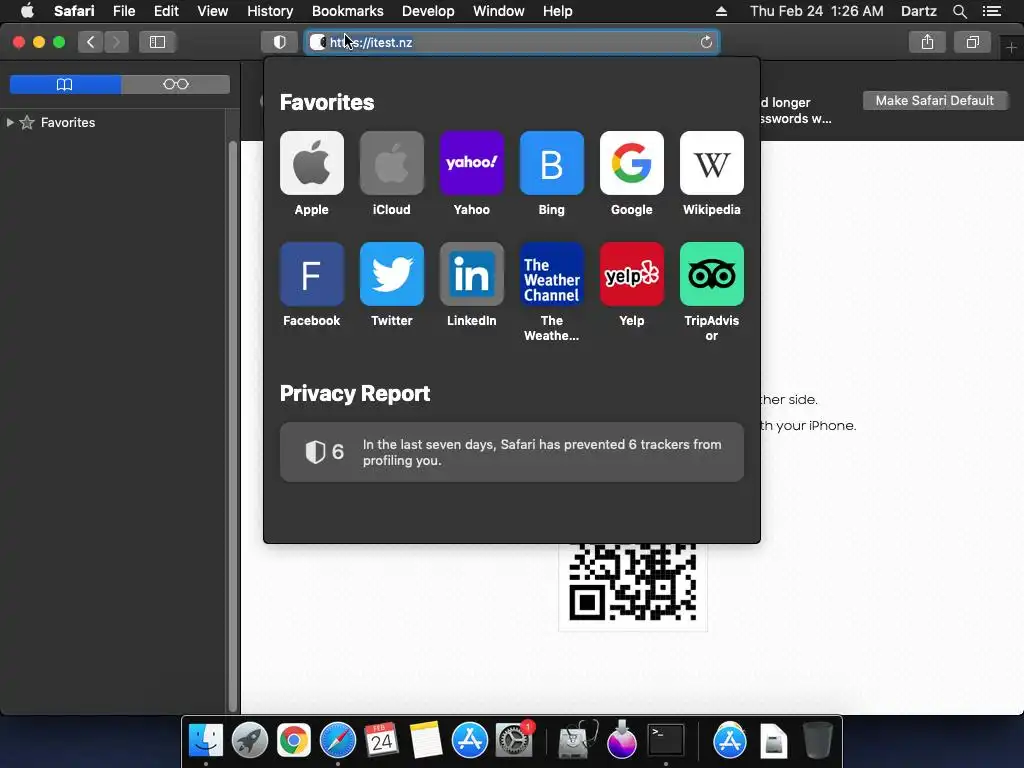
Task: Open System Preferences from the Dock
Action: (515, 741)
